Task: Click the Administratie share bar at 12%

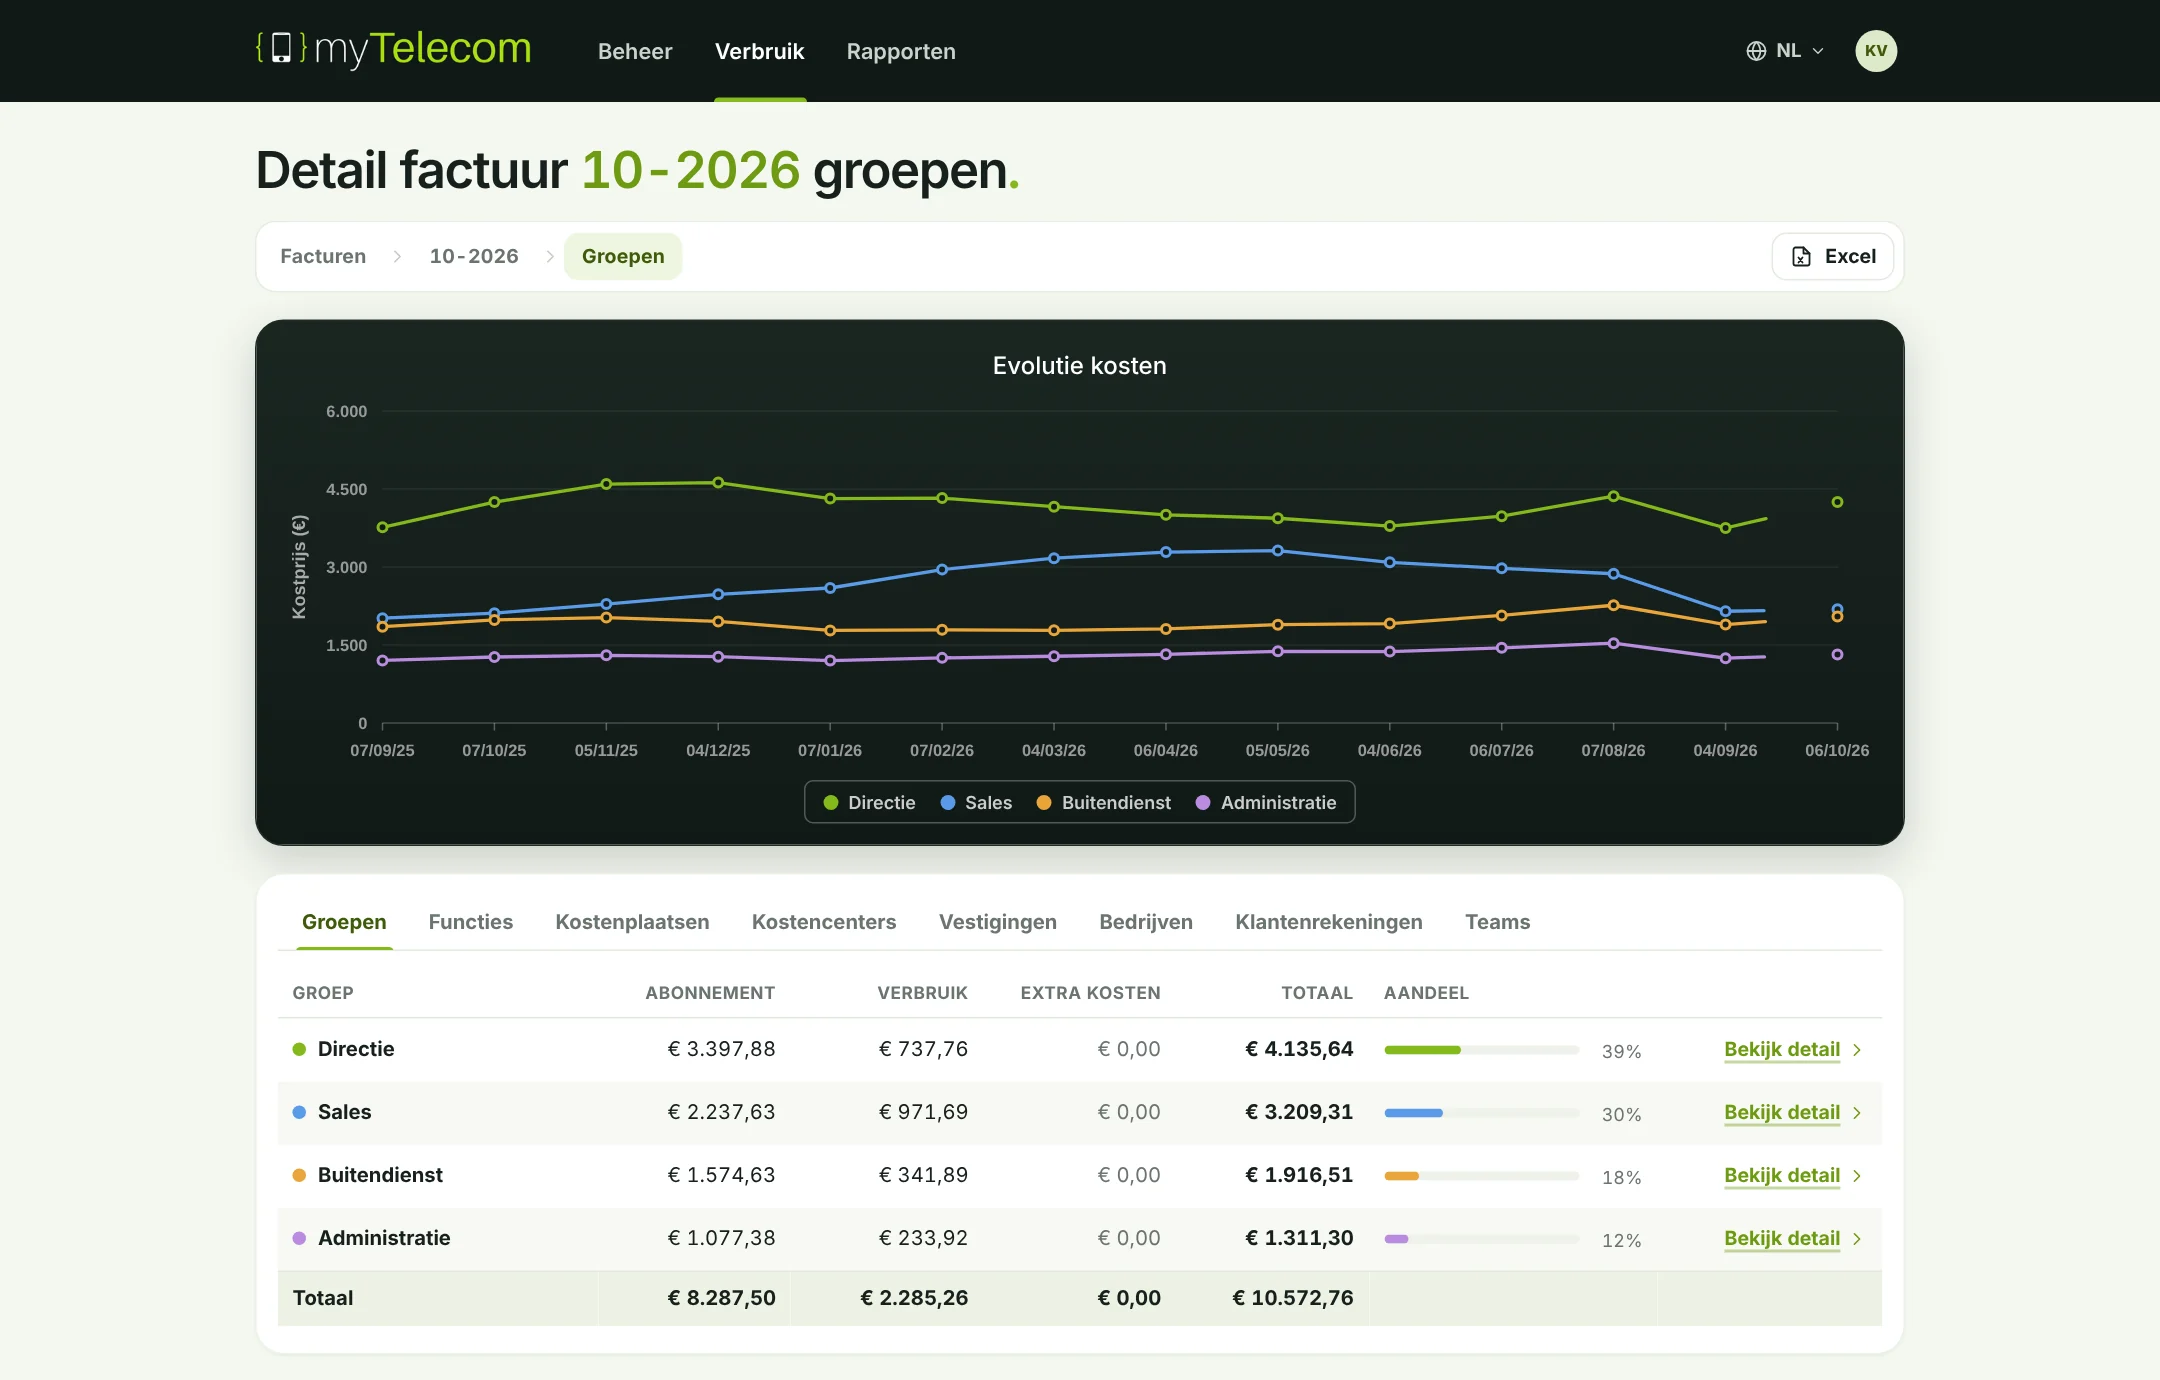Action: coord(1482,1239)
